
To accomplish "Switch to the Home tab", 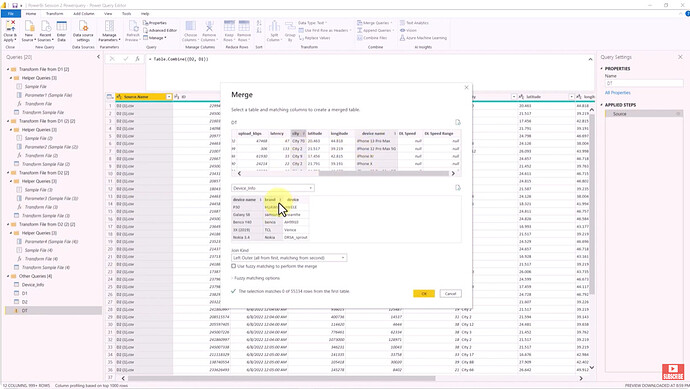I will click(31, 14).
